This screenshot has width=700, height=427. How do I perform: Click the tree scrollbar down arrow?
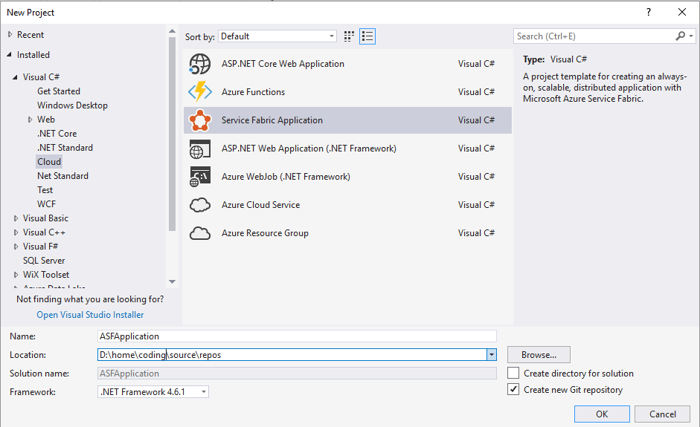(x=172, y=282)
